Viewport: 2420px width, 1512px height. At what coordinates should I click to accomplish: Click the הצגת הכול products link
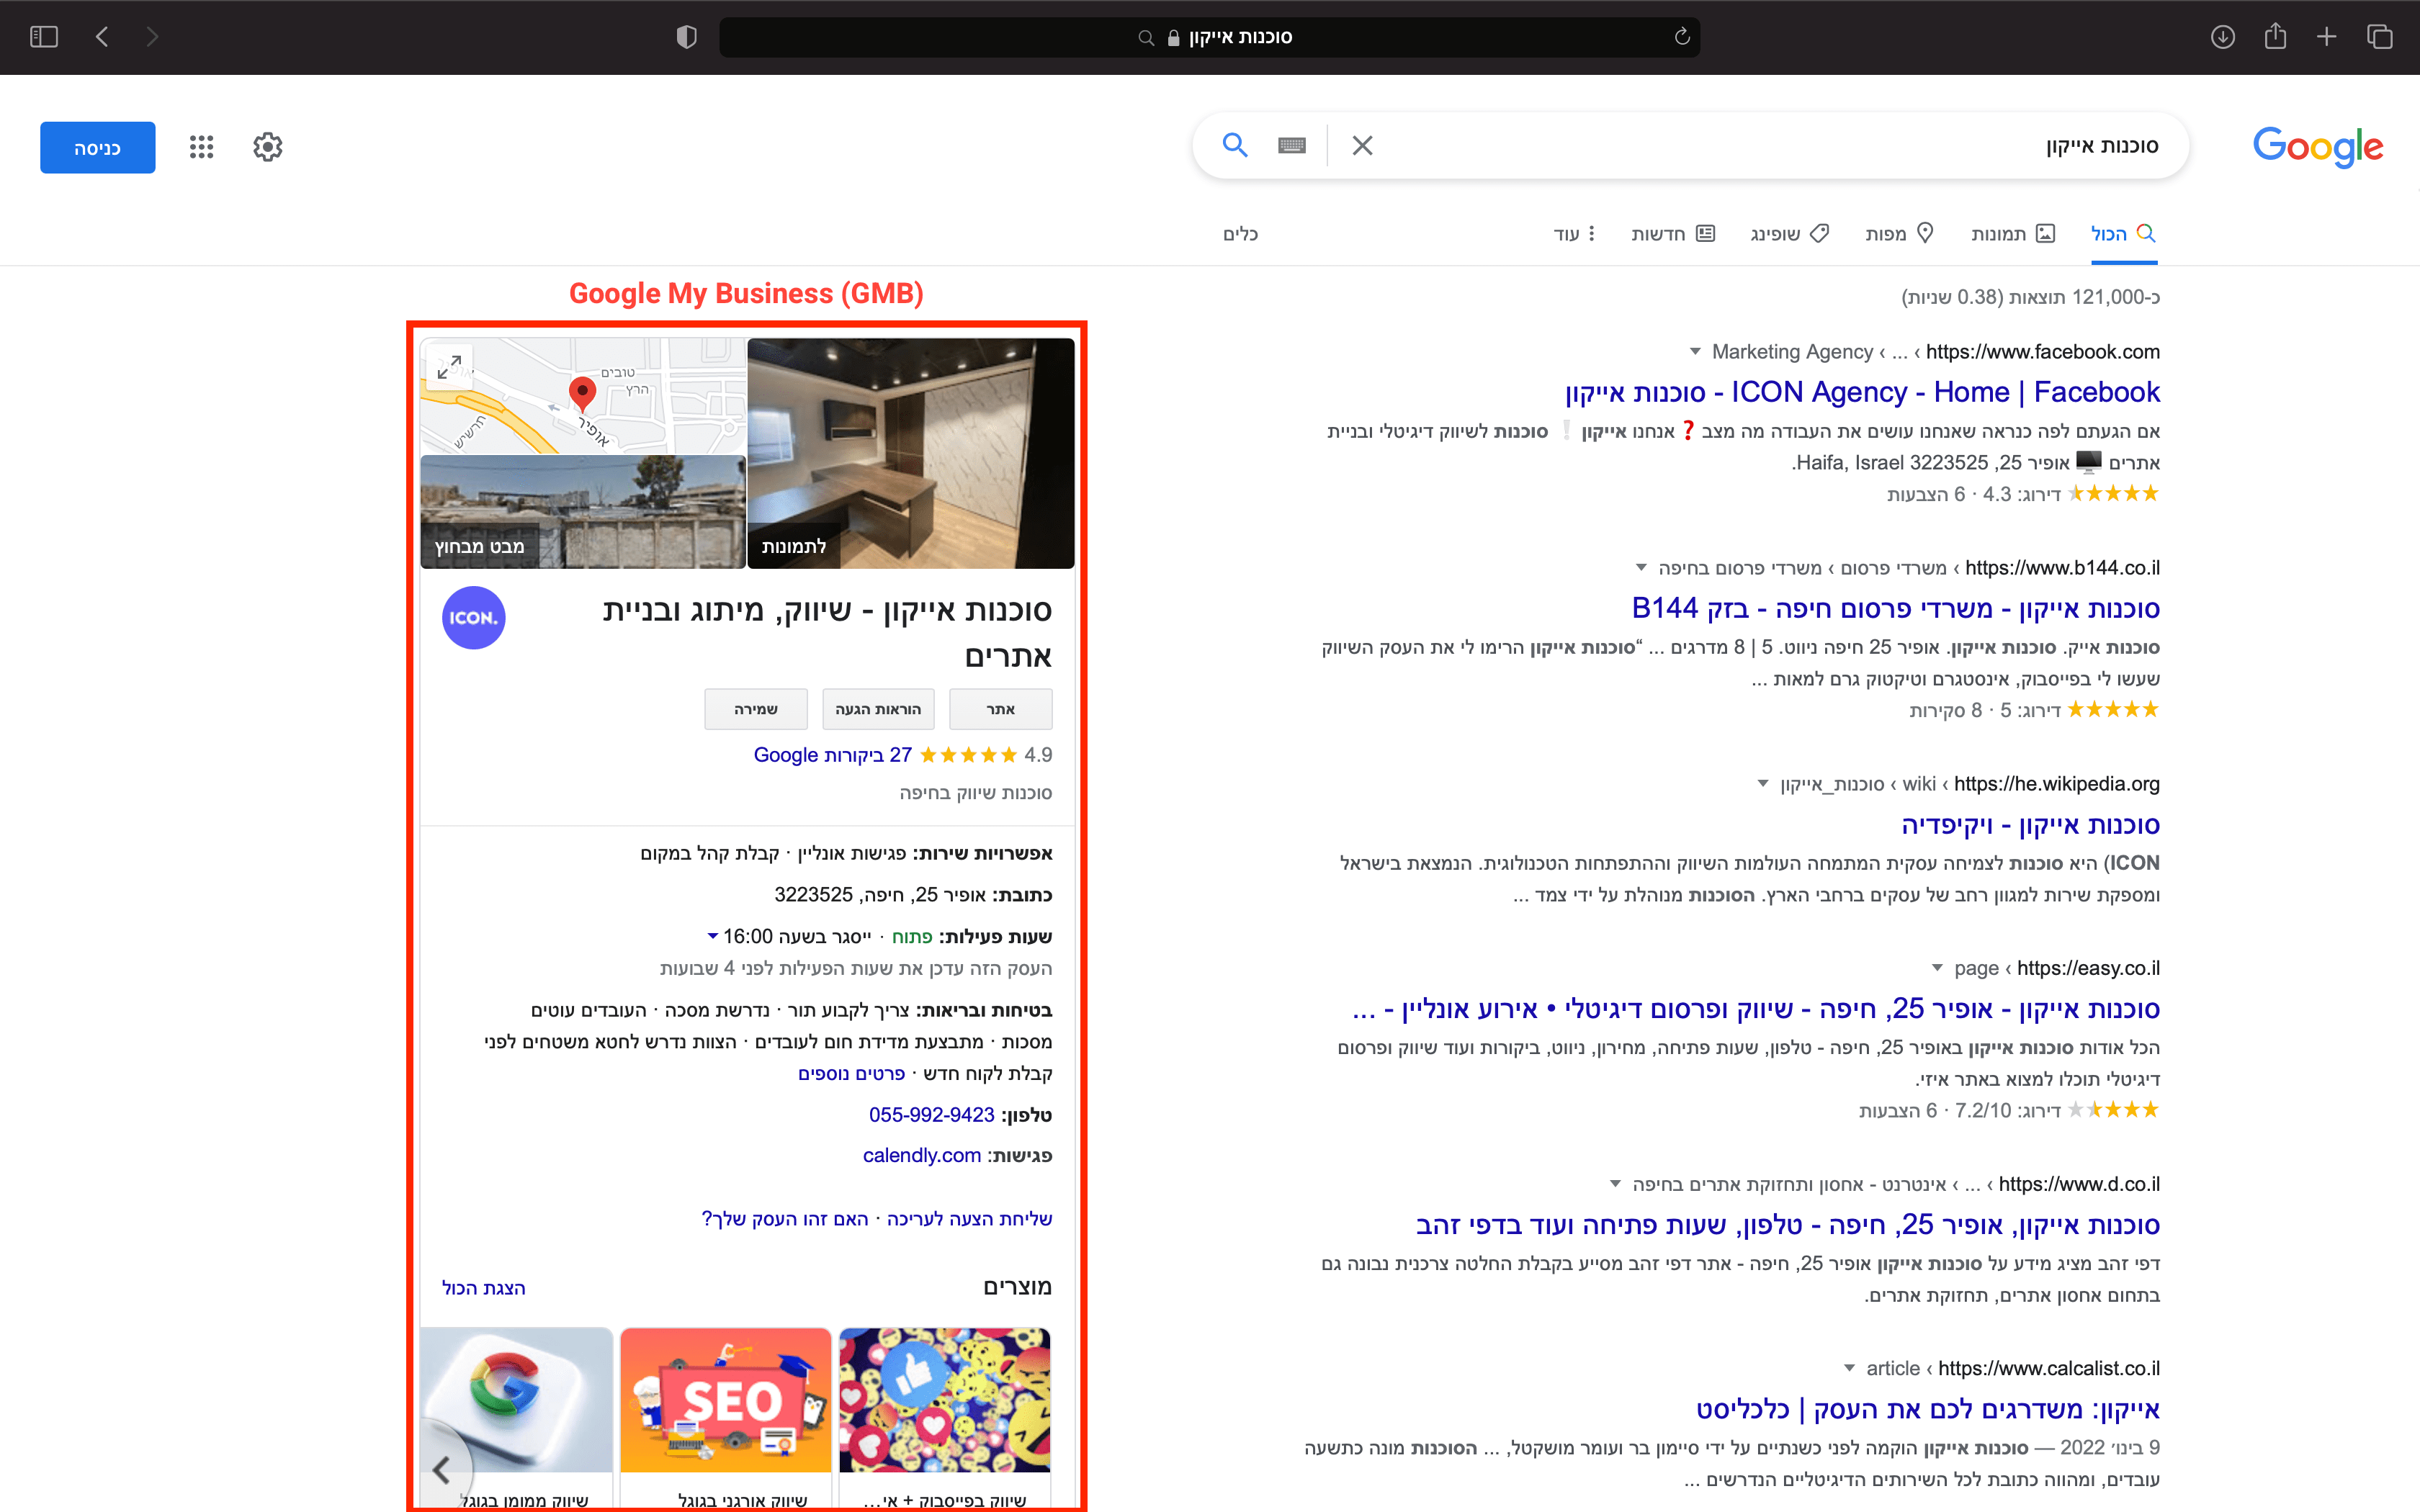[483, 1288]
